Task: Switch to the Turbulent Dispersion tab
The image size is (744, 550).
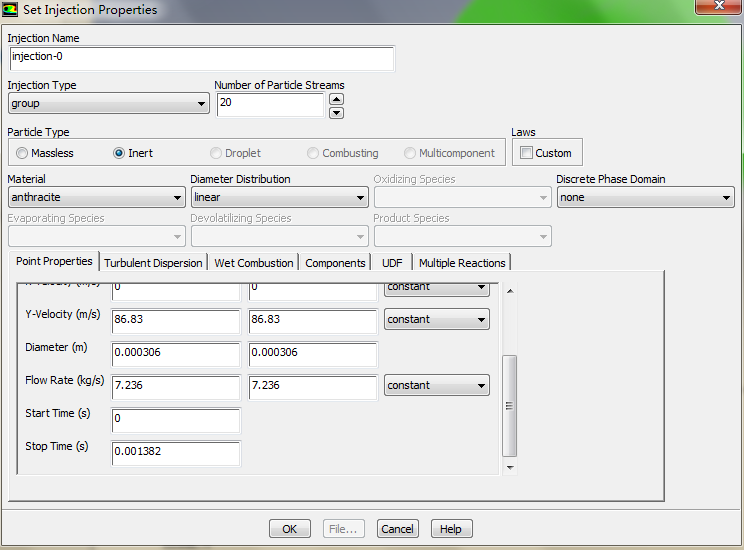Action: 153,263
